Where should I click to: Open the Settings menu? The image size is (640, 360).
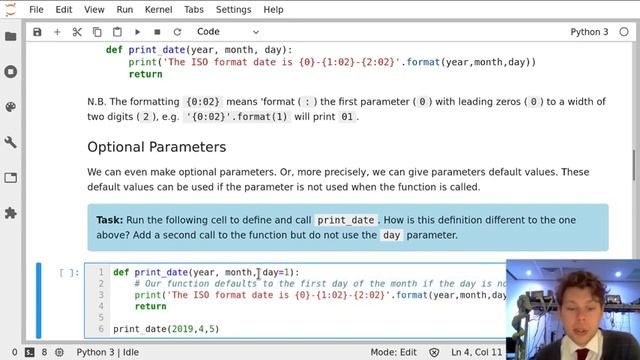pyautogui.click(x=233, y=9)
